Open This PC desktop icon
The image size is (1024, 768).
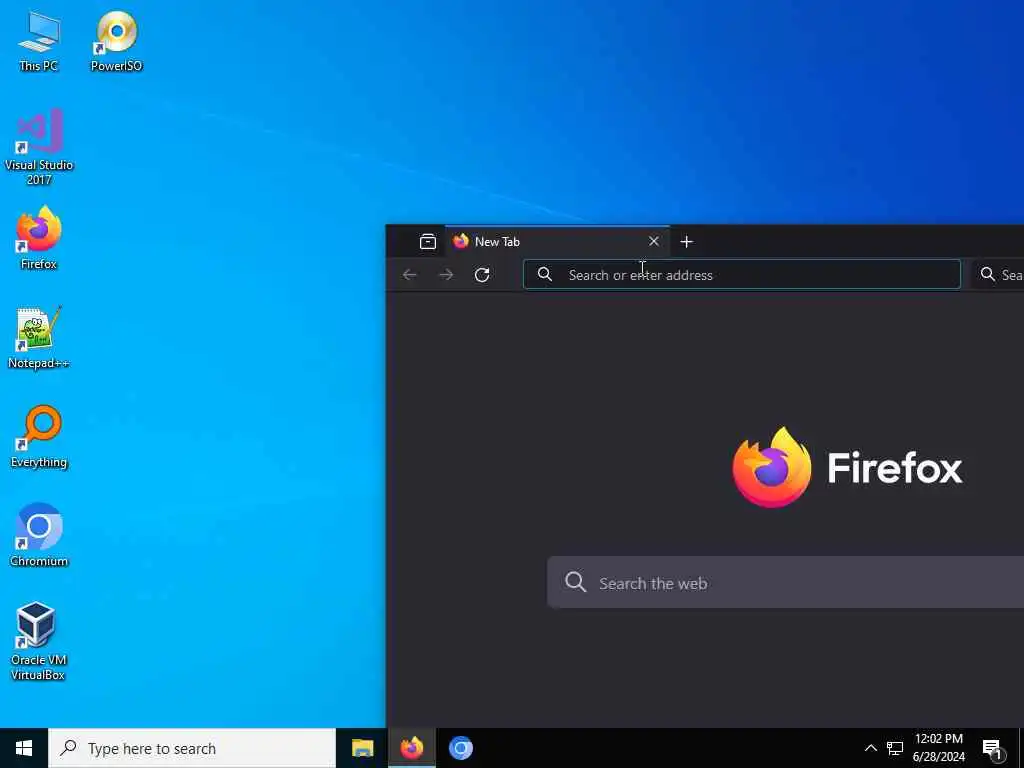pos(39,41)
